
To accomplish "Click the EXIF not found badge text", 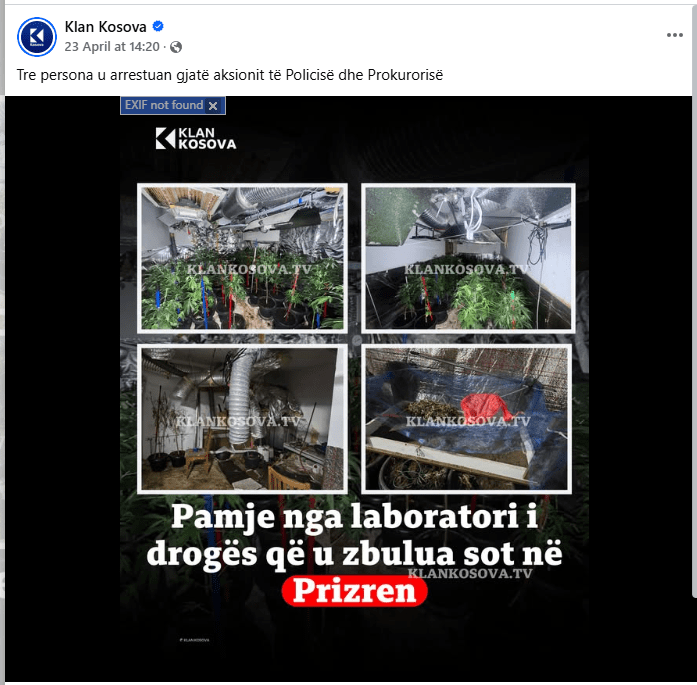I will pyautogui.click(x=164, y=105).
